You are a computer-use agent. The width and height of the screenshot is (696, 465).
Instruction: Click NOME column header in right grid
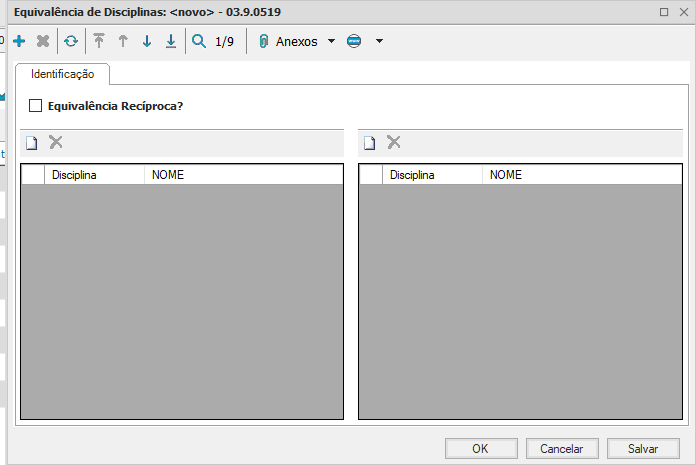click(x=506, y=175)
